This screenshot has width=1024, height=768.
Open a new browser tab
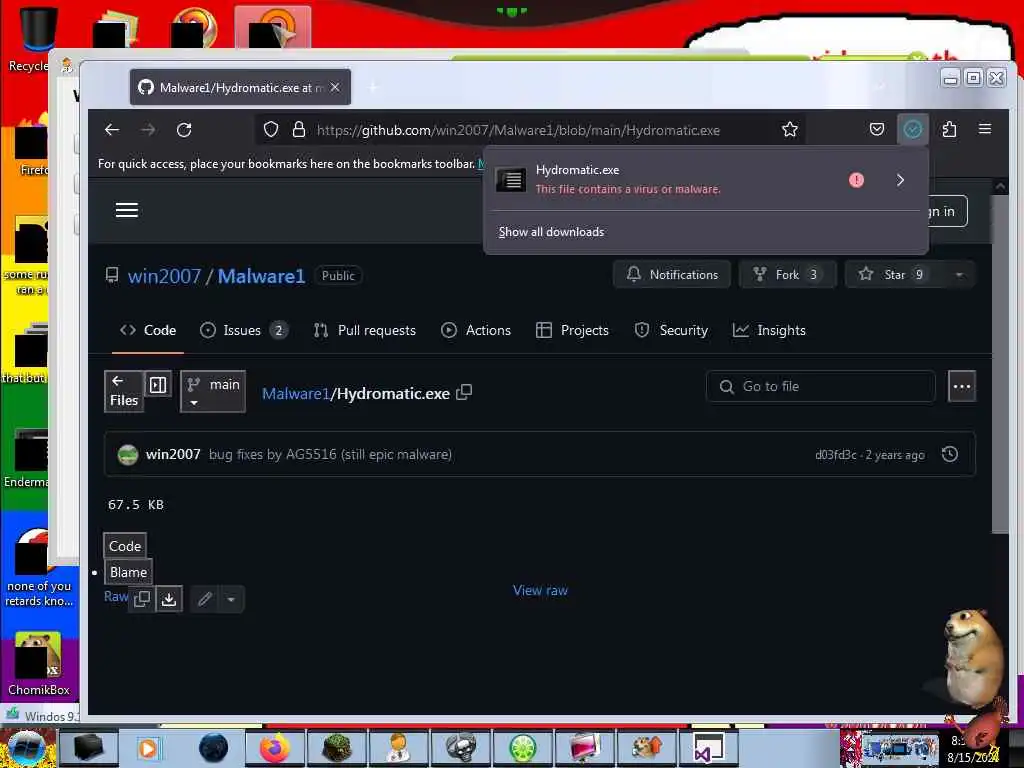[x=373, y=87]
